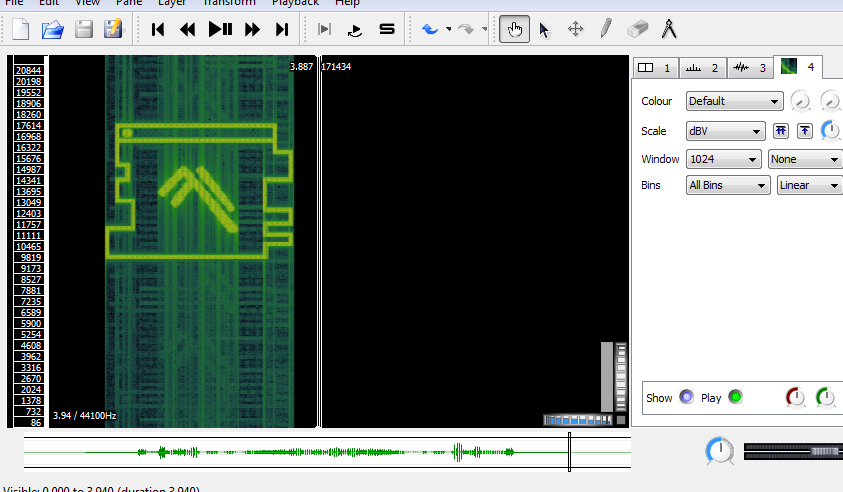Click the Undo arrow icon
The image size is (843, 492).
point(430,30)
